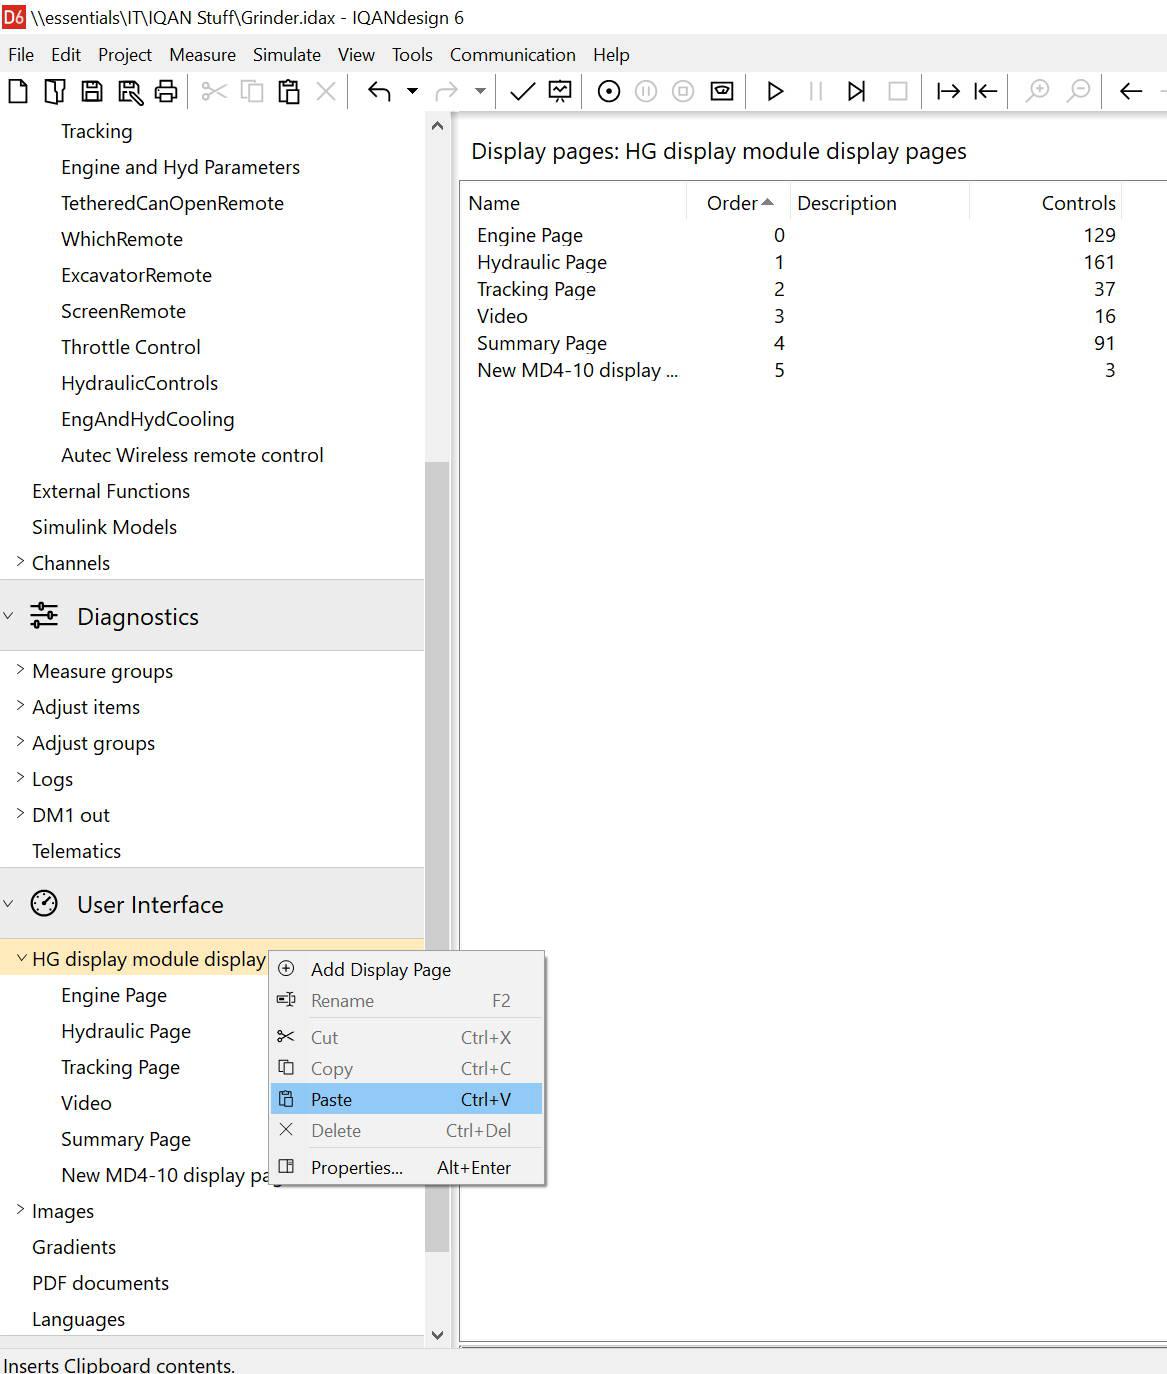Expand the Images tree node
Image resolution: width=1167 pixels, height=1374 pixels.
(20, 1210)
